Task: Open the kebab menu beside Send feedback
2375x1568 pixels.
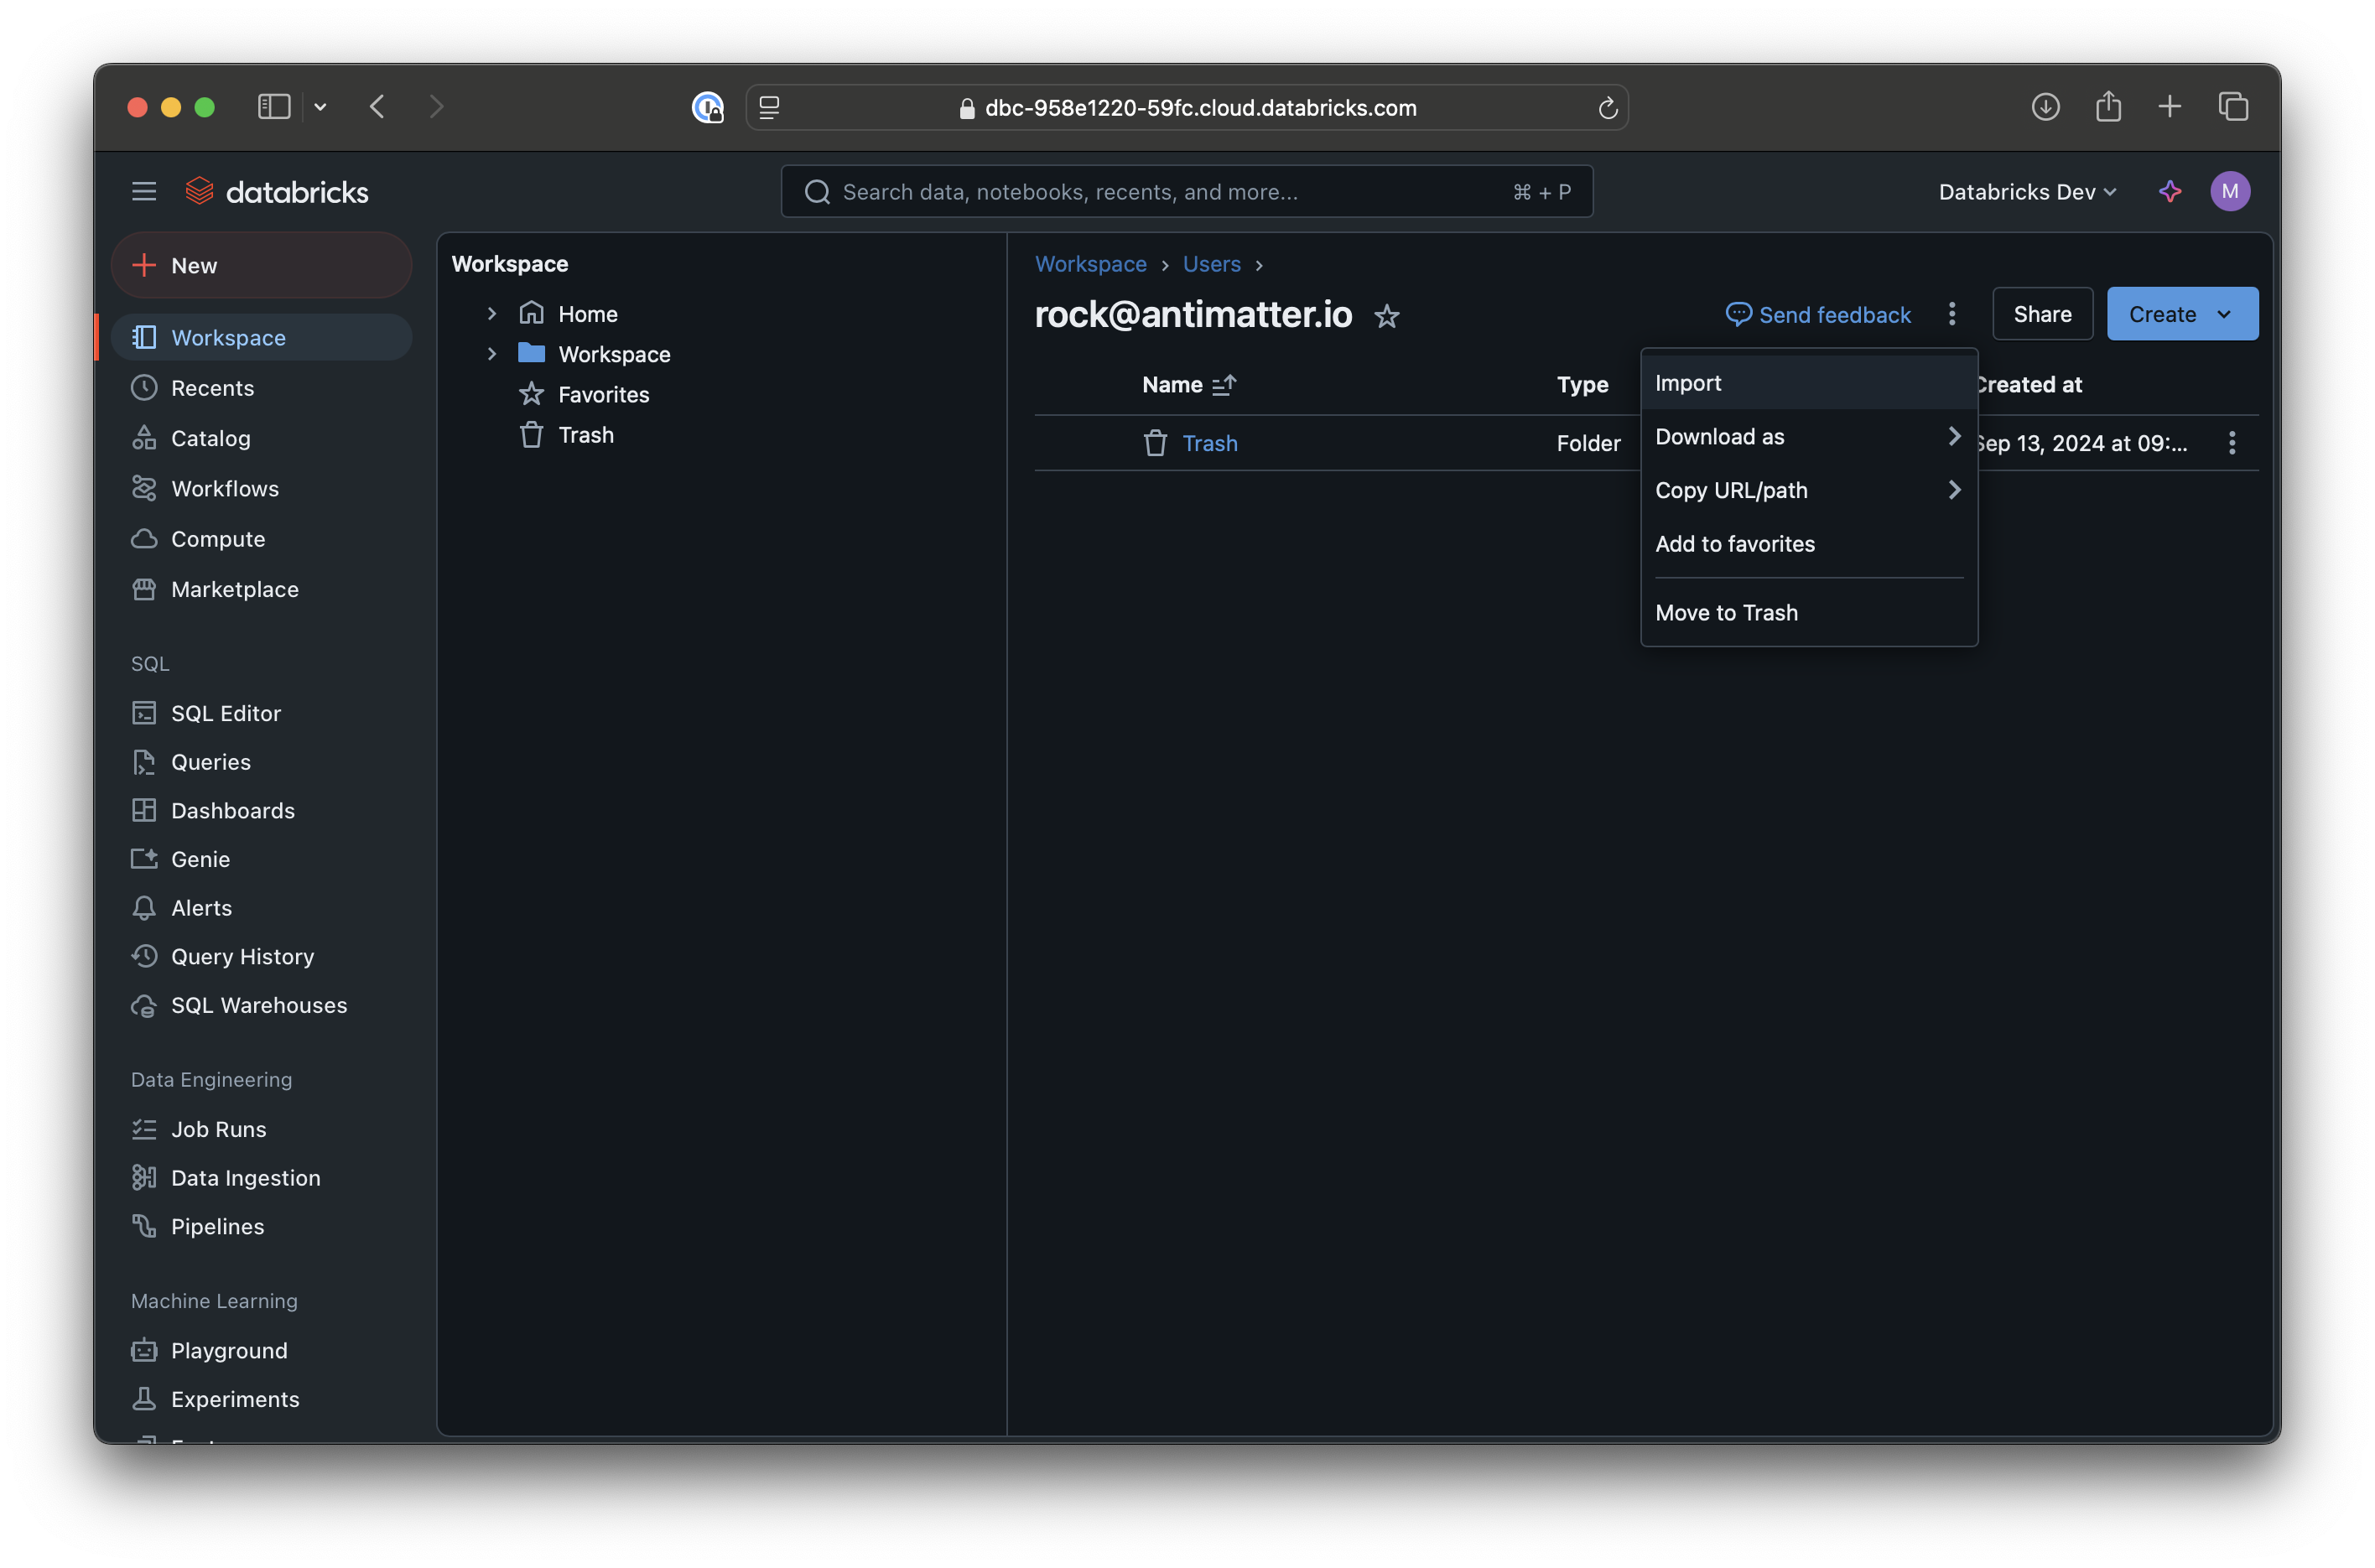Action: 1951,314
